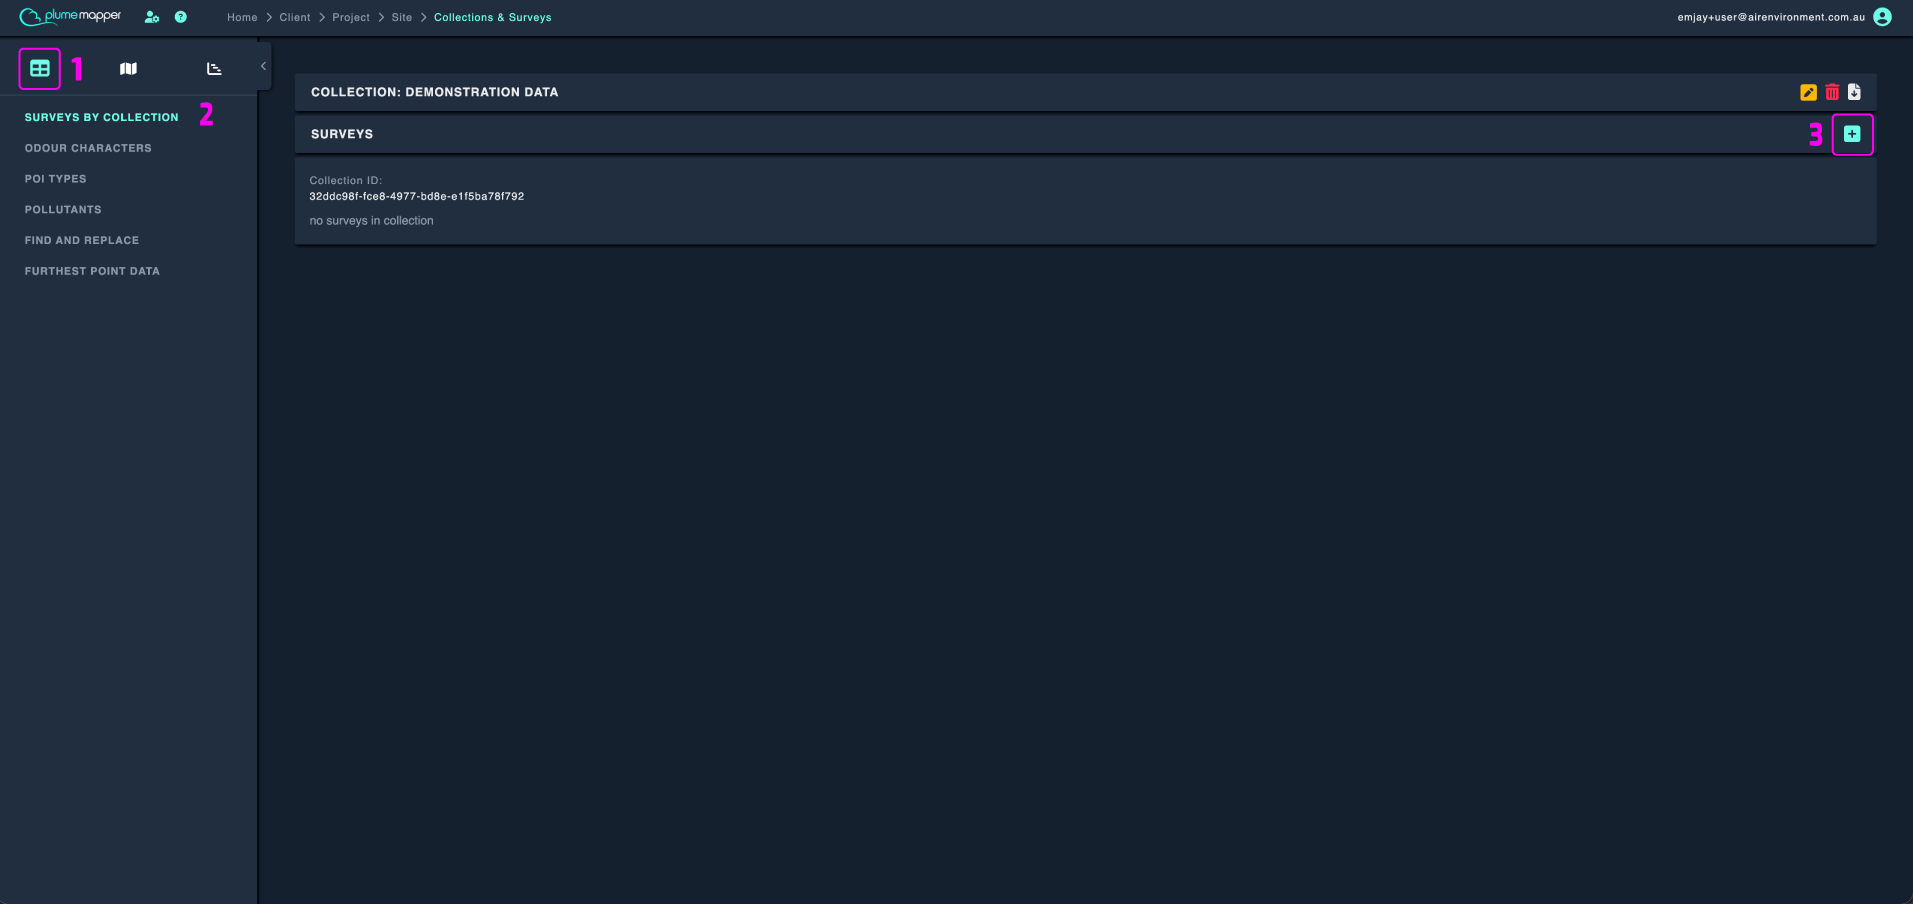This screenshot has height=904, width=1913.
Task: Select the collection ID value text
Action: [x=417, y=196]
